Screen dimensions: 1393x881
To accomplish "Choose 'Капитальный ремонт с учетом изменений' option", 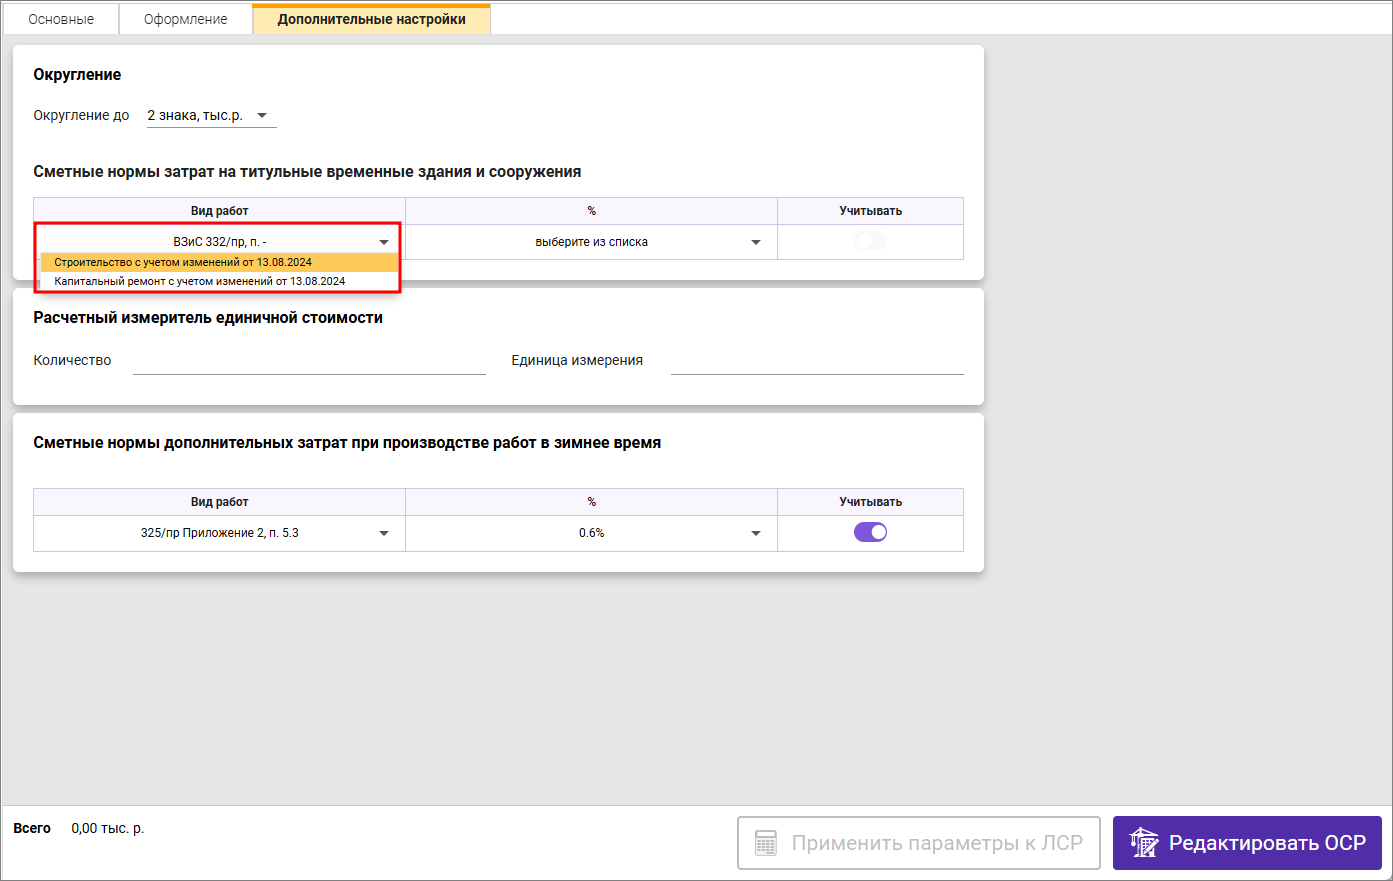I will 200,281.
